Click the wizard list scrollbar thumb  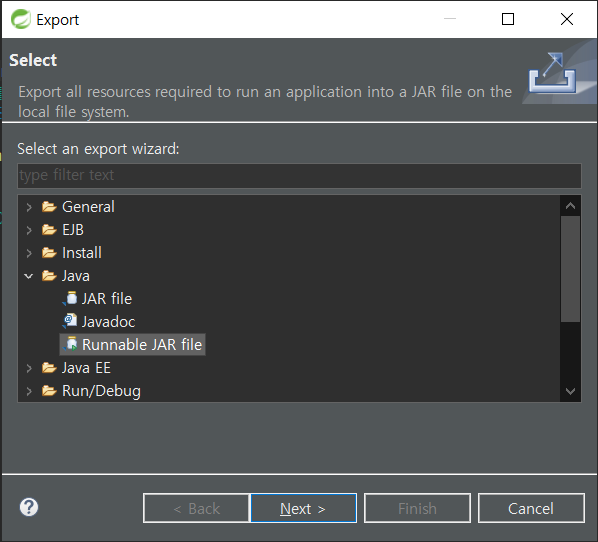(570, 269)
